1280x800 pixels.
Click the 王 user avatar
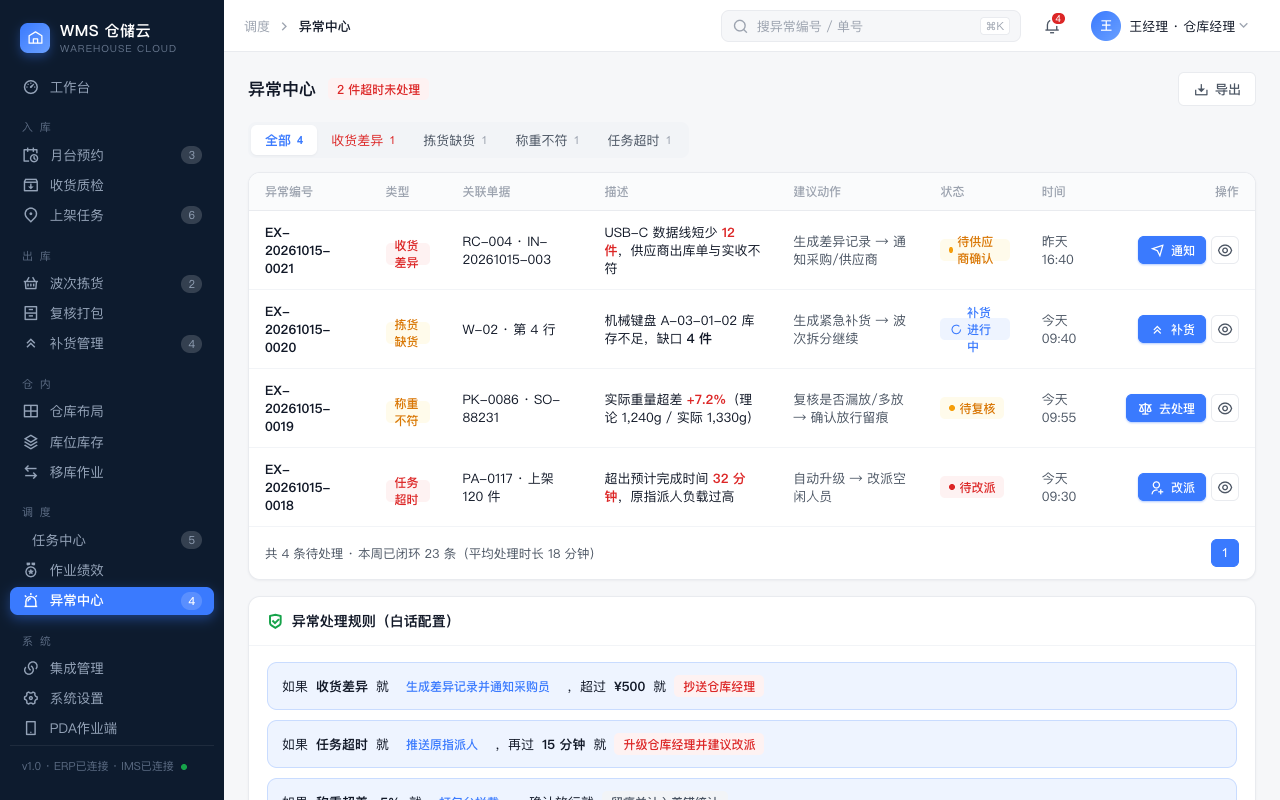point(1106,26)
